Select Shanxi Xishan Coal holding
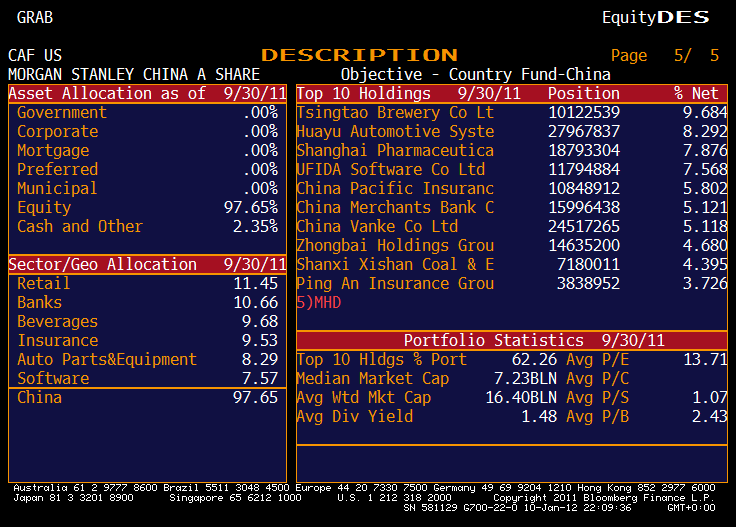The image size is (736, 527). 395,265
